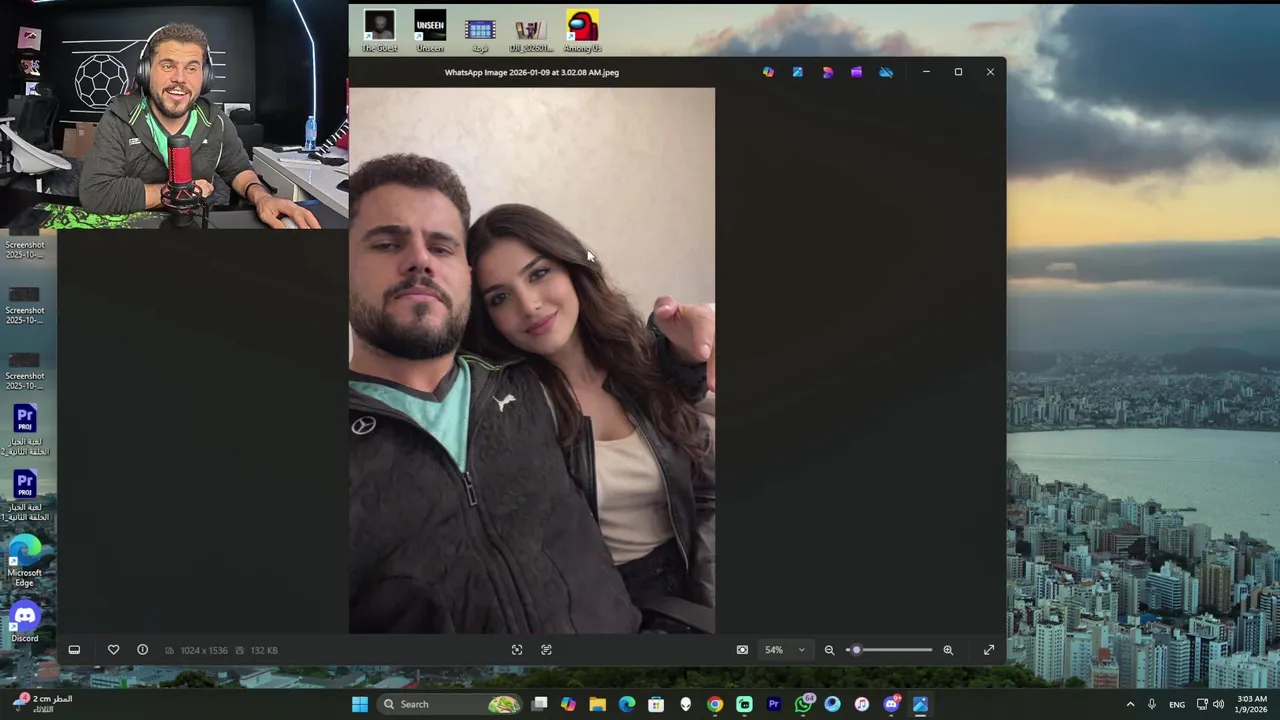This screenshot has width=1280, height=720.
Task: Open Discord from the taskbar
Action: point(891,704)
